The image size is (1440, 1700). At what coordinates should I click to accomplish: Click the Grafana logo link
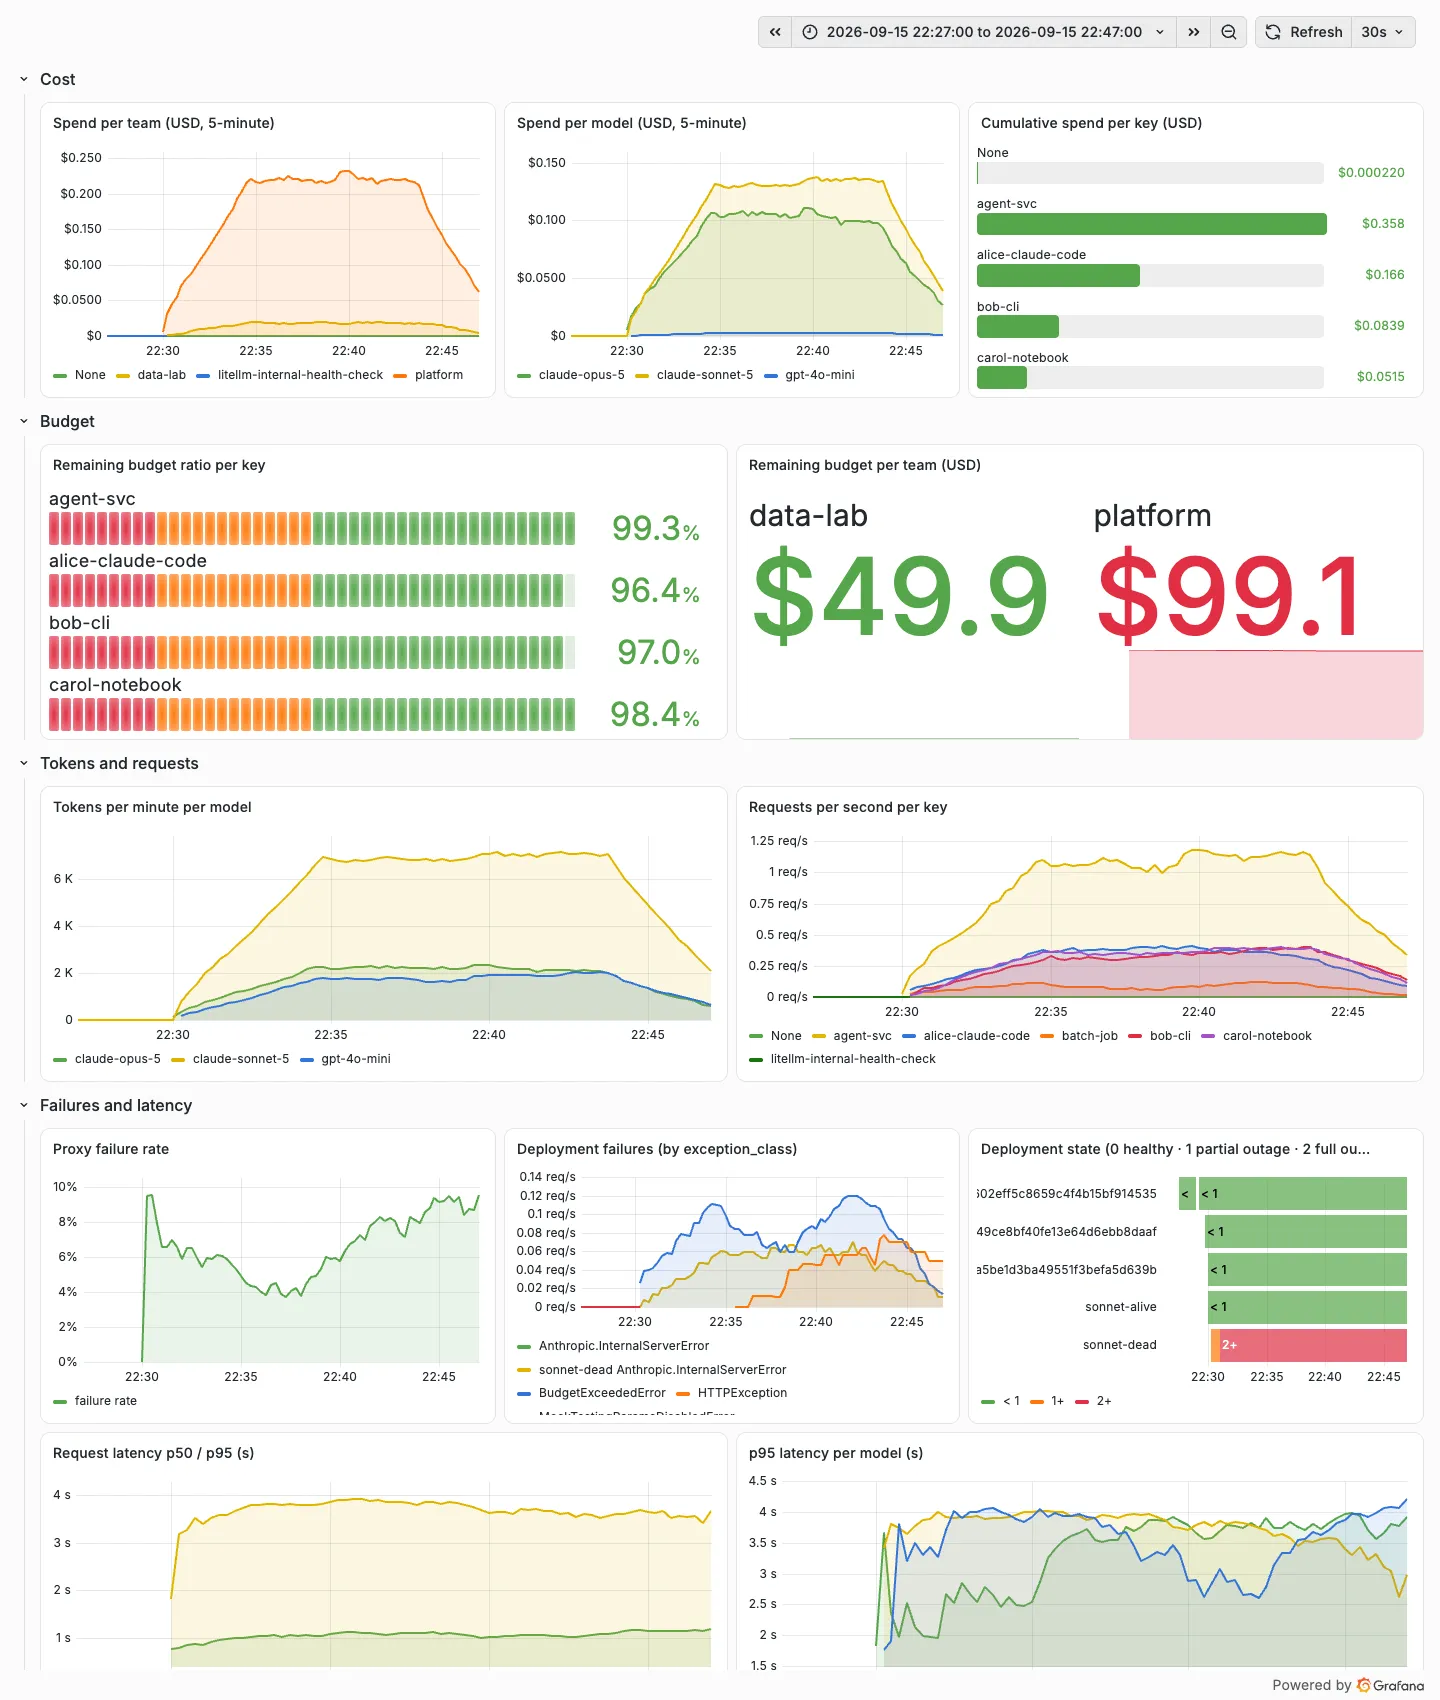point(1391,1685)
